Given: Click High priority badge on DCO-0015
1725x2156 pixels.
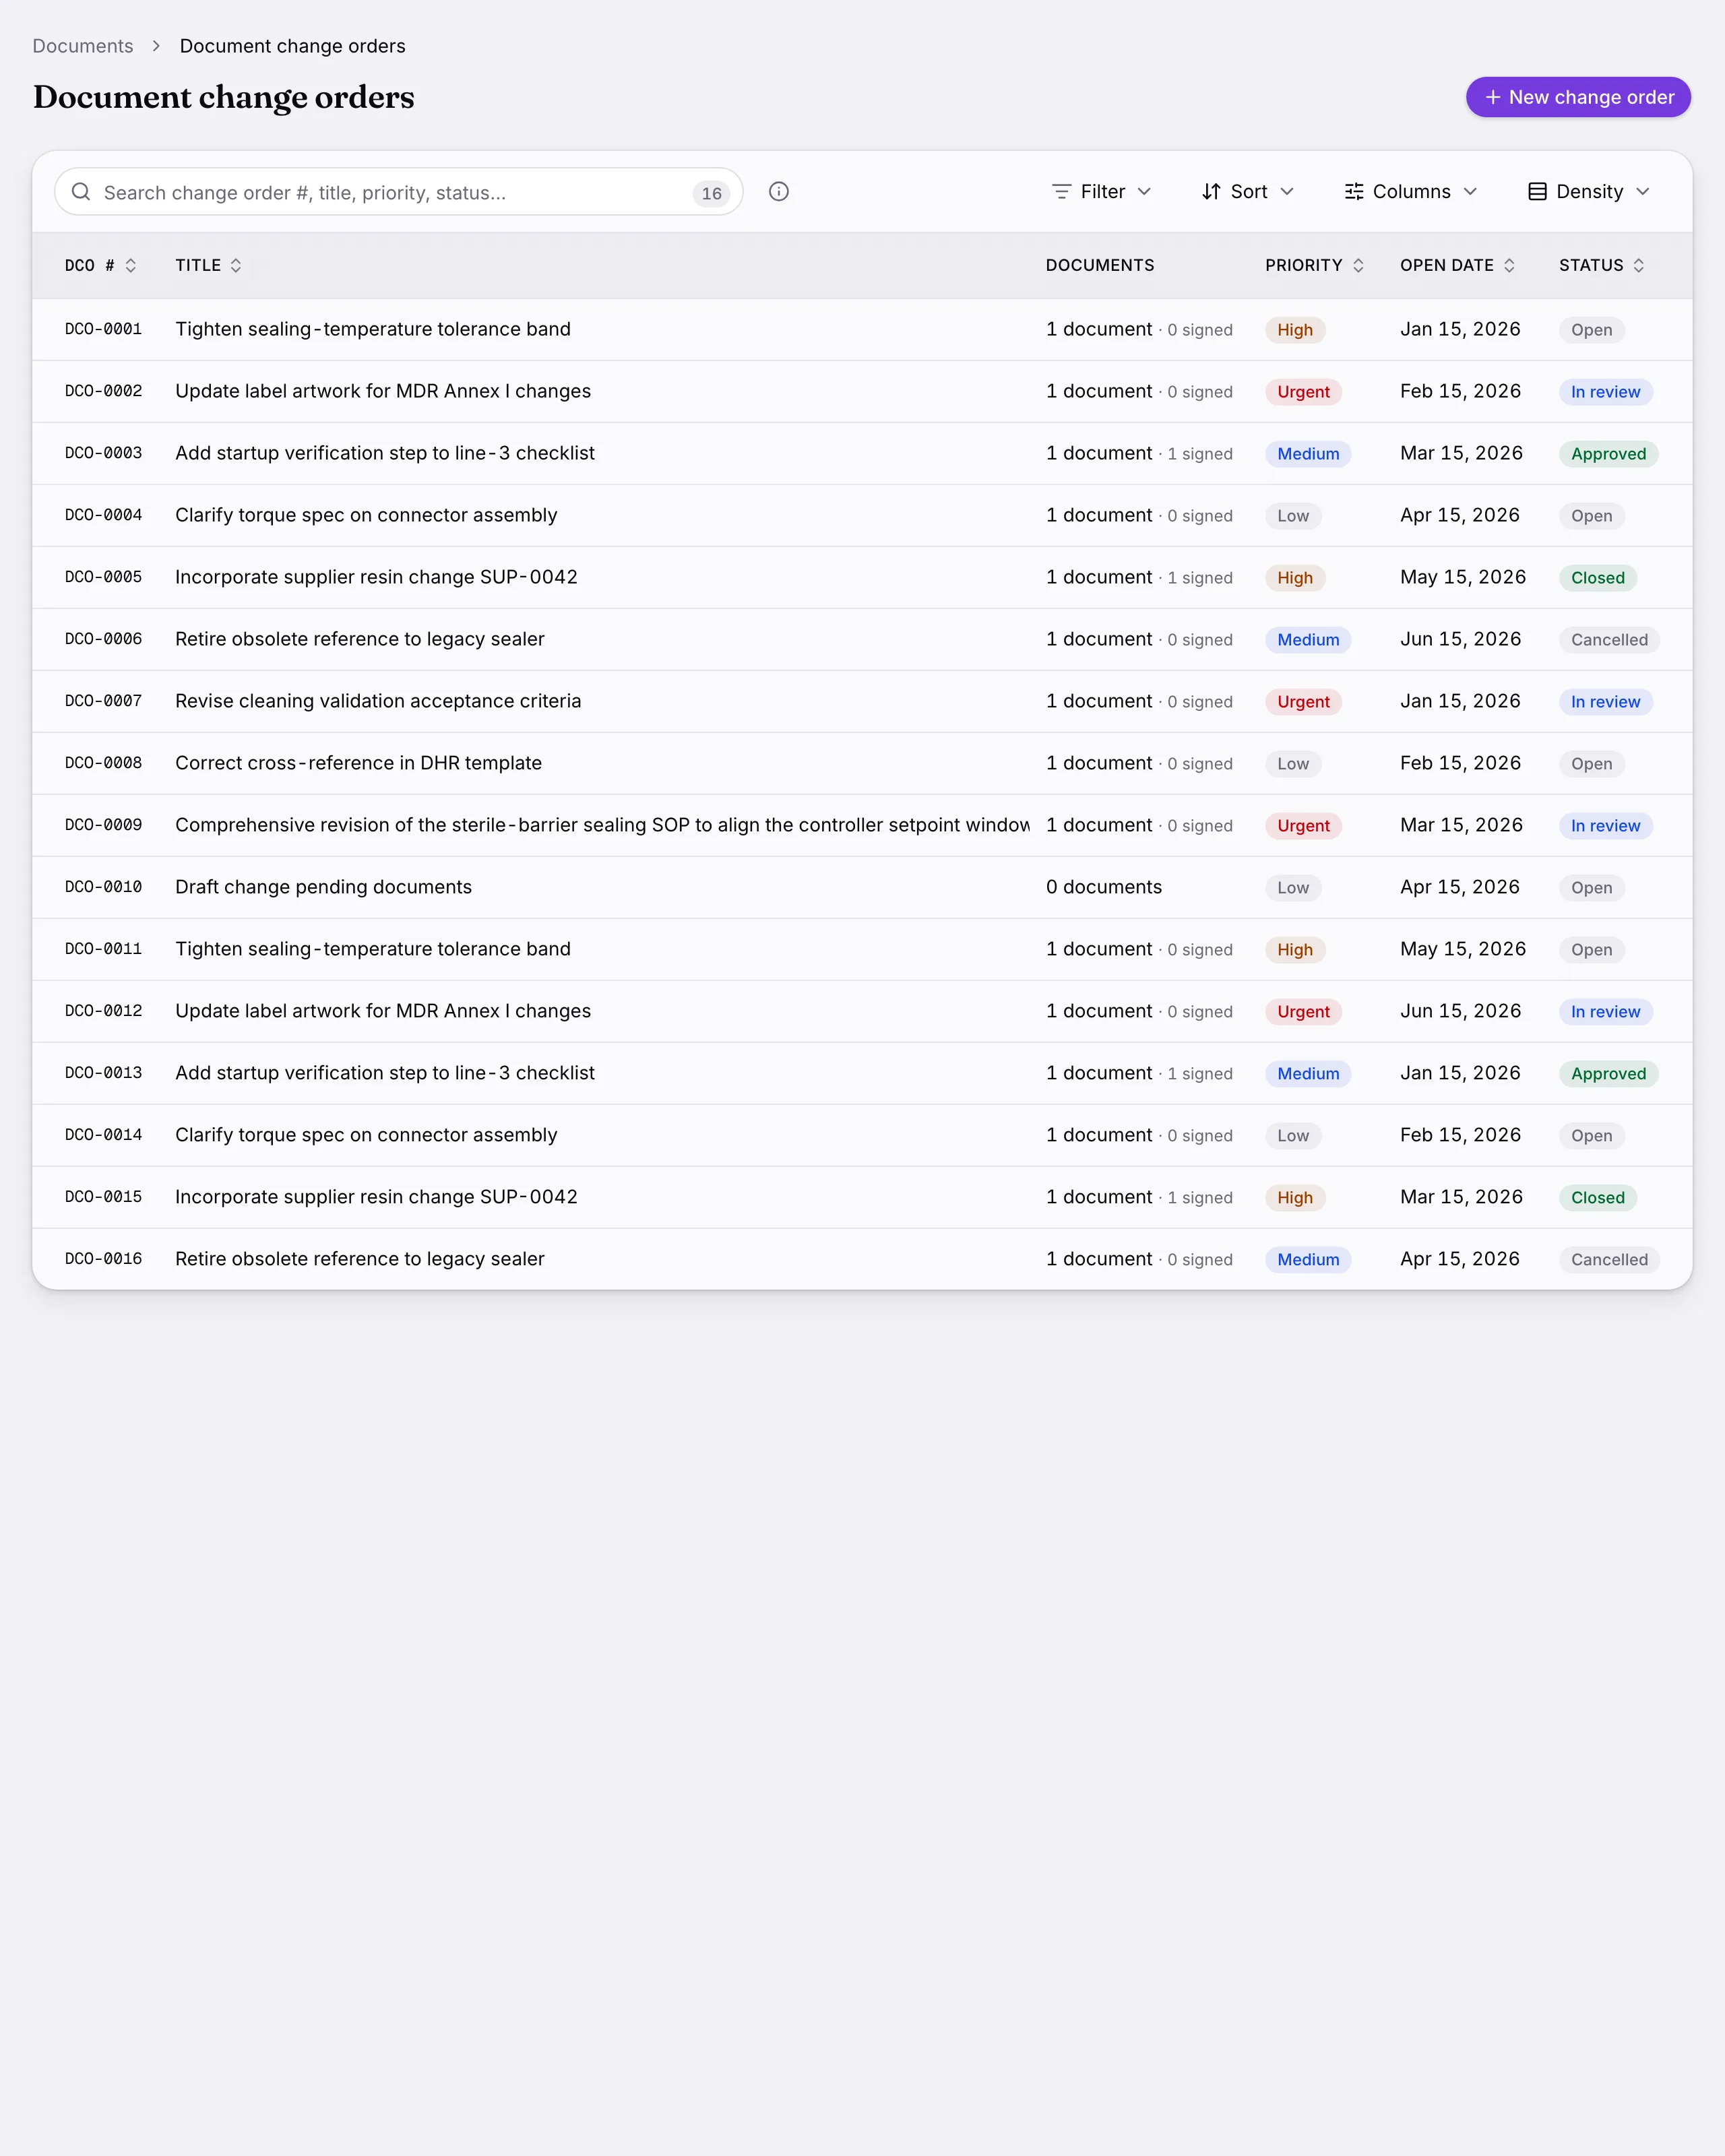Looking at the screenshot, I should tap(1295, 1197).
